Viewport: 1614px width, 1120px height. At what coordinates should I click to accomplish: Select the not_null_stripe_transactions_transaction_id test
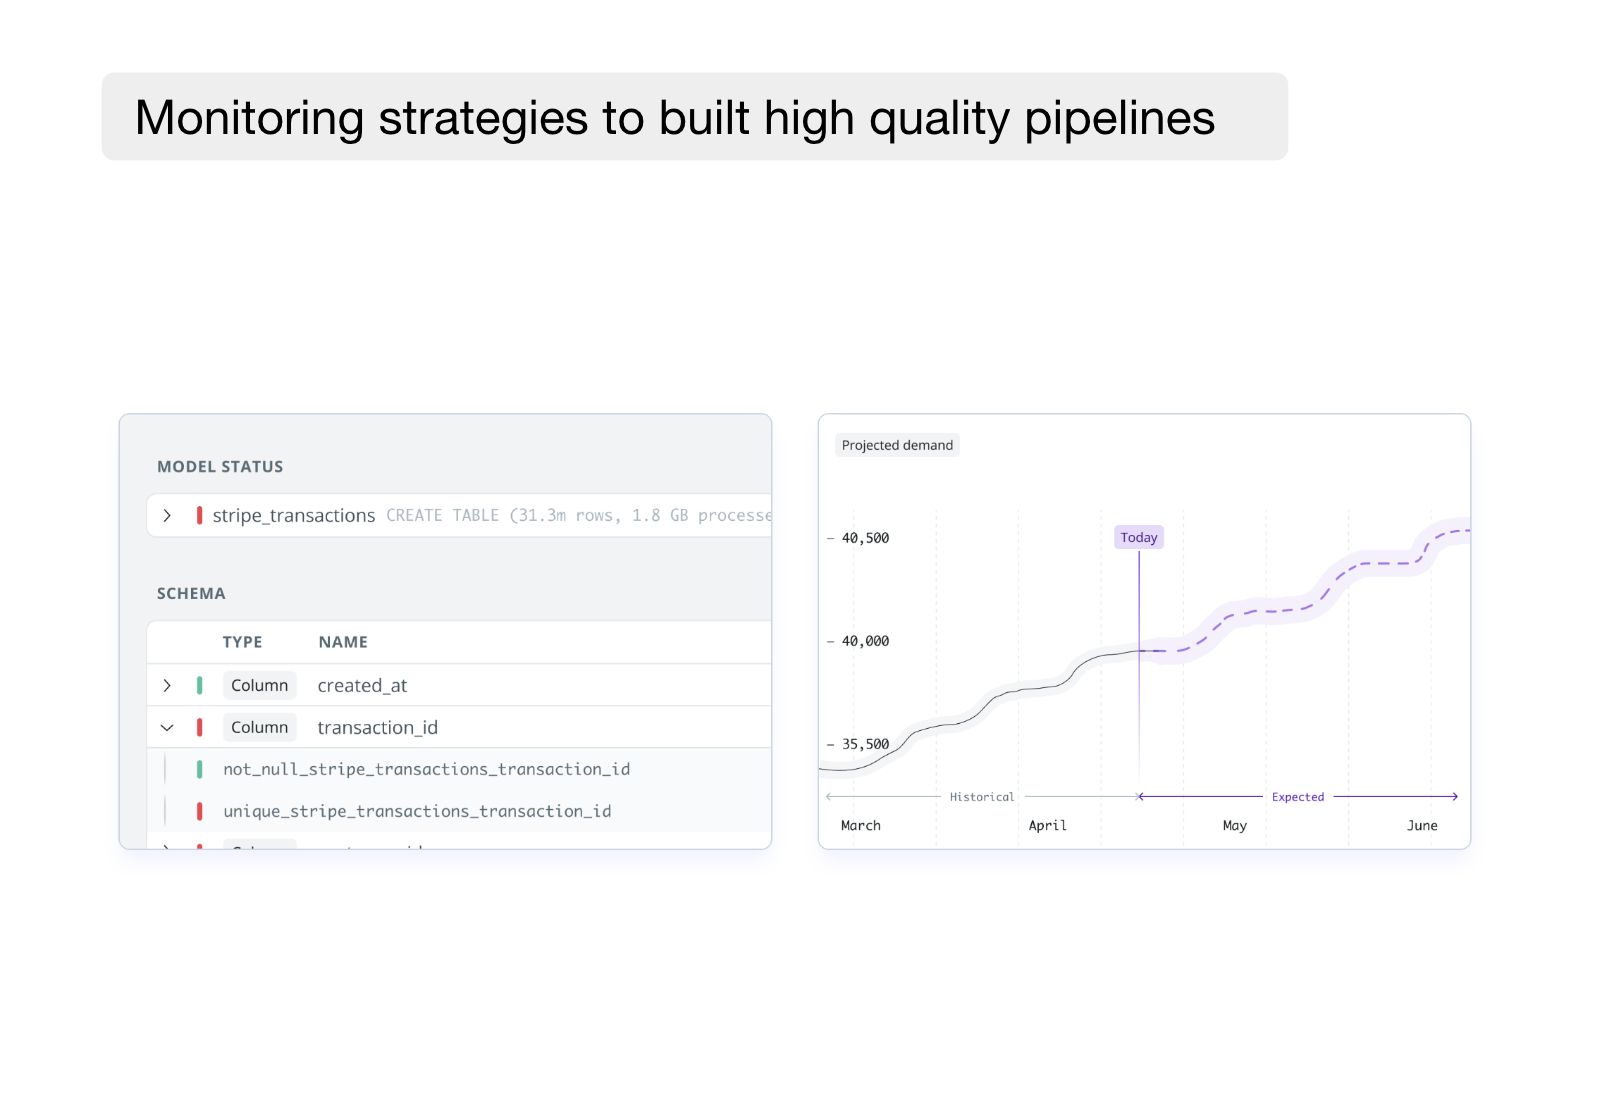coord(427,770)
